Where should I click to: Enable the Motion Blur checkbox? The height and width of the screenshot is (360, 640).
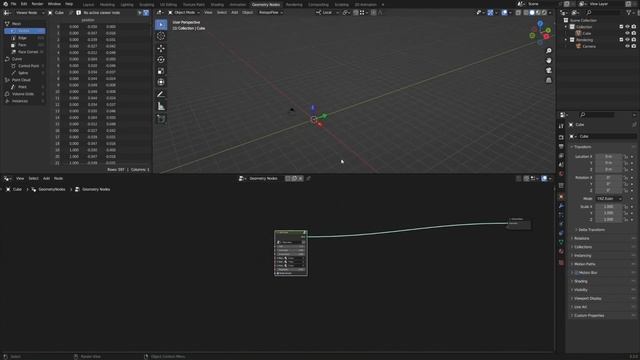(x=576, y=273)
